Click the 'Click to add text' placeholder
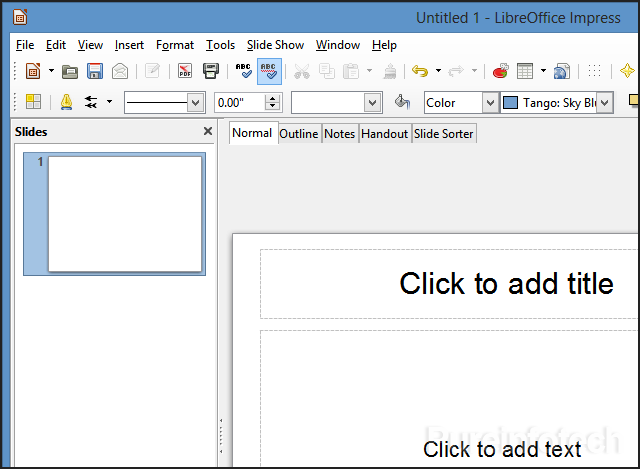Viewport: 640px width, 469px height. [502, 449]
